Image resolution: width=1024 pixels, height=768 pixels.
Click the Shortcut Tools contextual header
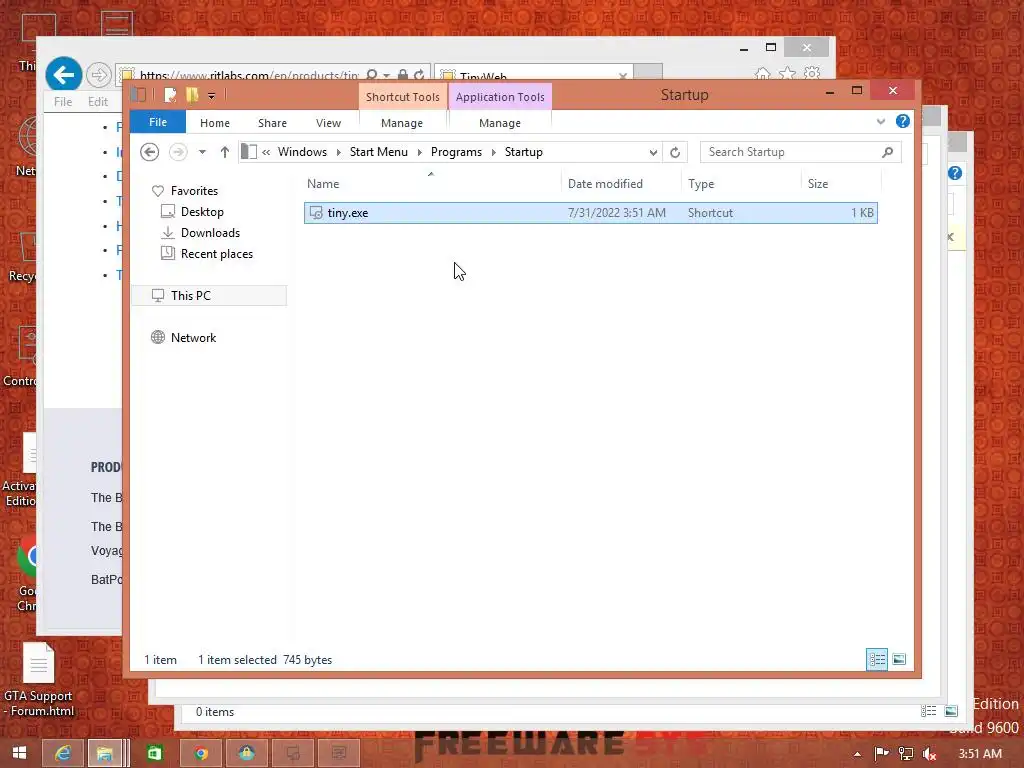[402, 97]
